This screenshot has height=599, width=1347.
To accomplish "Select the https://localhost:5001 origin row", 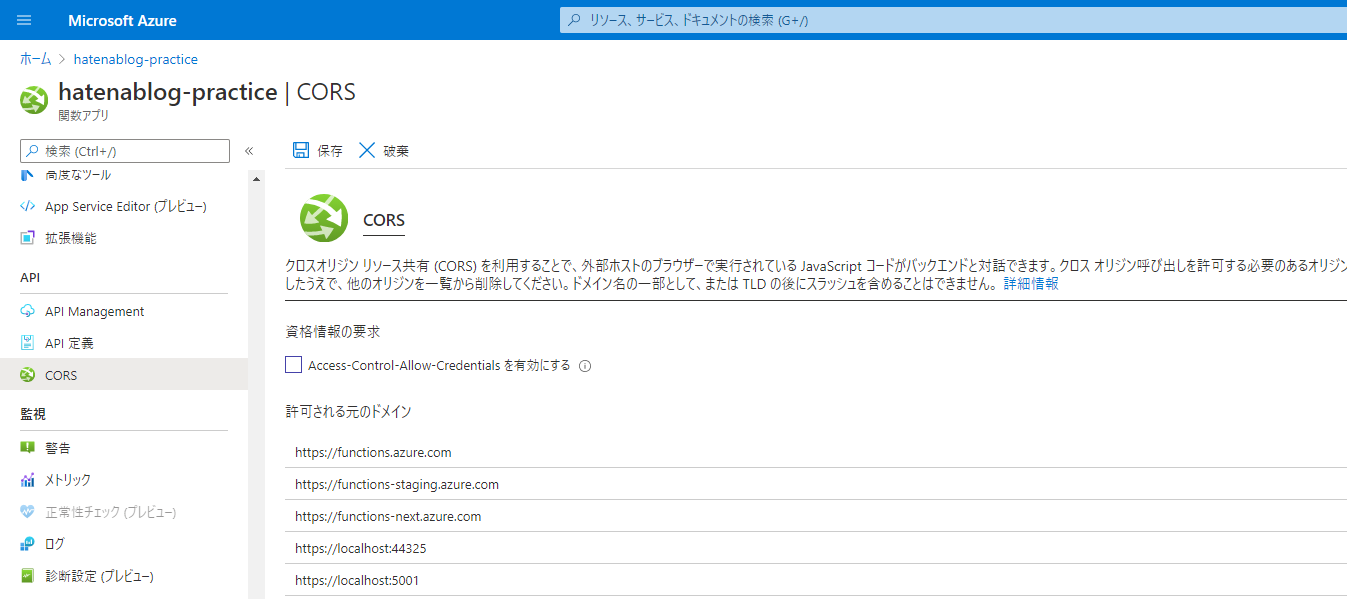I will [x=816, y=580].
